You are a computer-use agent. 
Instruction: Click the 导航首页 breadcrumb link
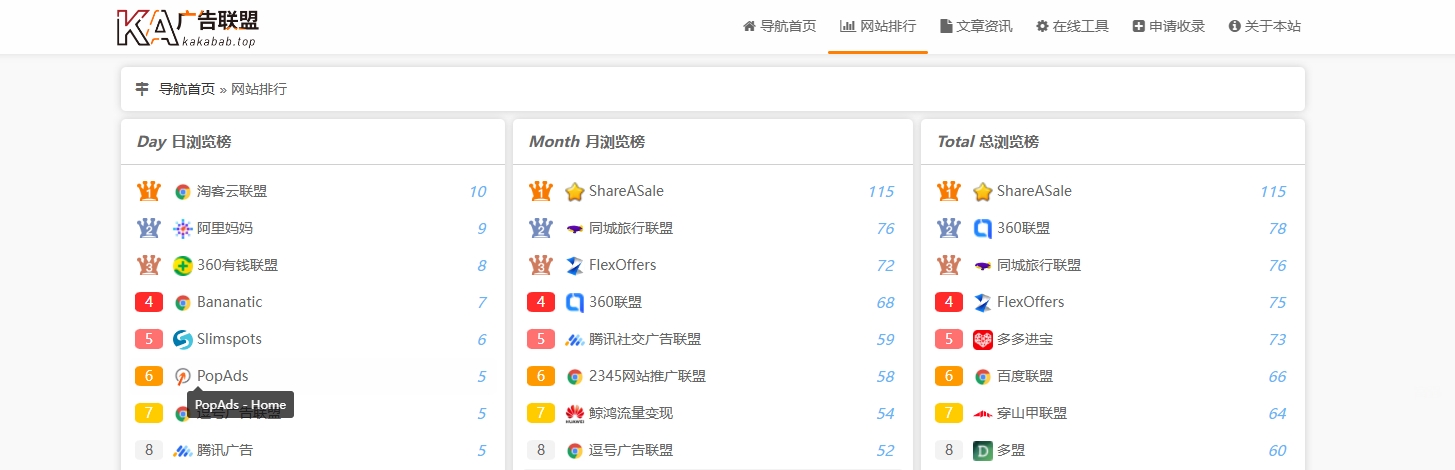click(x=187, y=89)
